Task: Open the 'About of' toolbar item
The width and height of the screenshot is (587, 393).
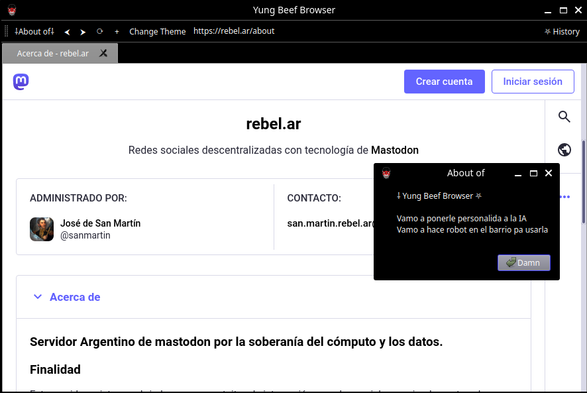Action: [34, 32]
